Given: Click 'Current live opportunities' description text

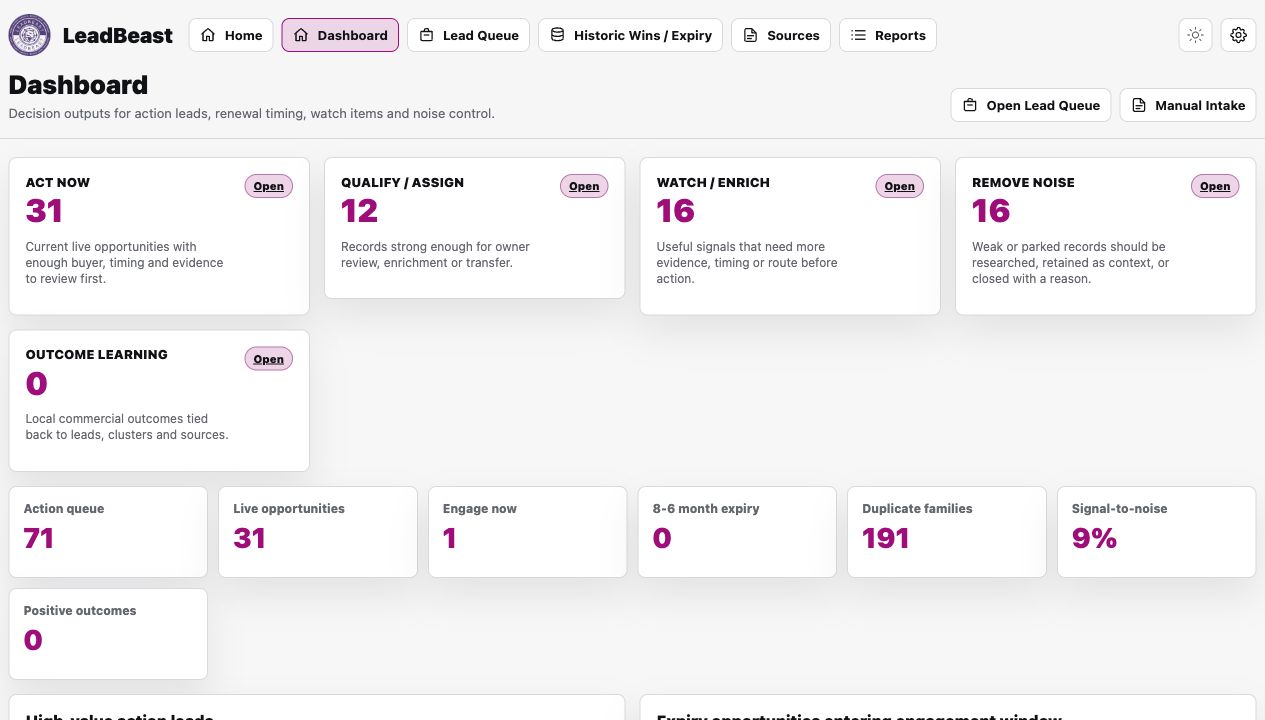Looking at the screenshot, I should point(125,263).
